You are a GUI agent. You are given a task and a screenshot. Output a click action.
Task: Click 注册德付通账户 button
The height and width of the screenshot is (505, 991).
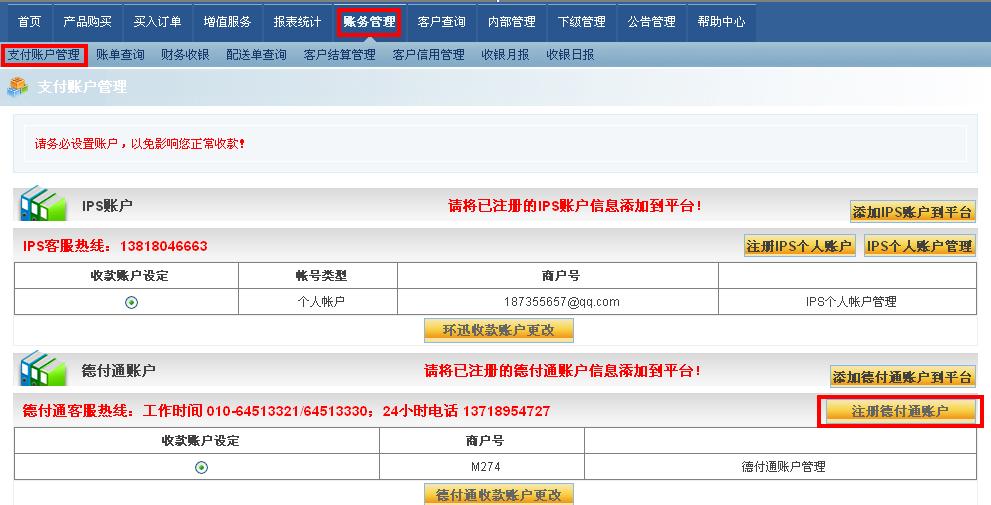click(x=899, y=411)
